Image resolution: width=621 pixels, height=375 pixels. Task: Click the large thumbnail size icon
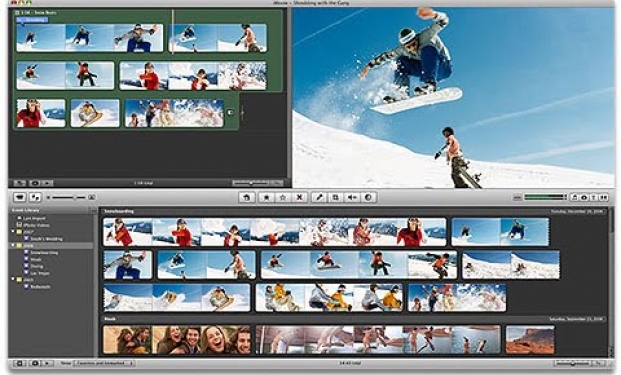pos(91,197)
